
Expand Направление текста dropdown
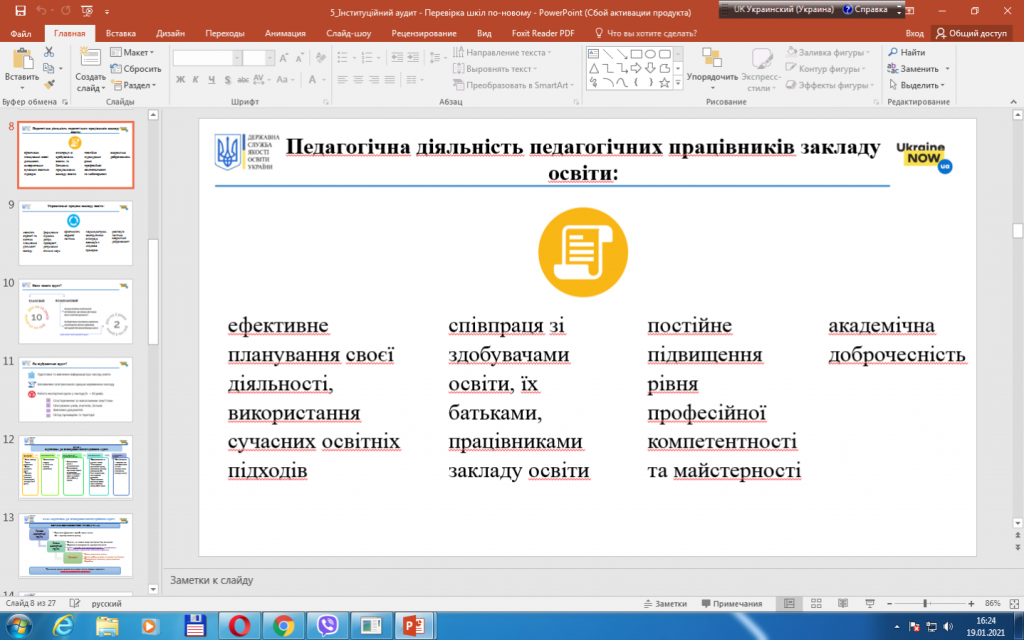pos(502,52)
